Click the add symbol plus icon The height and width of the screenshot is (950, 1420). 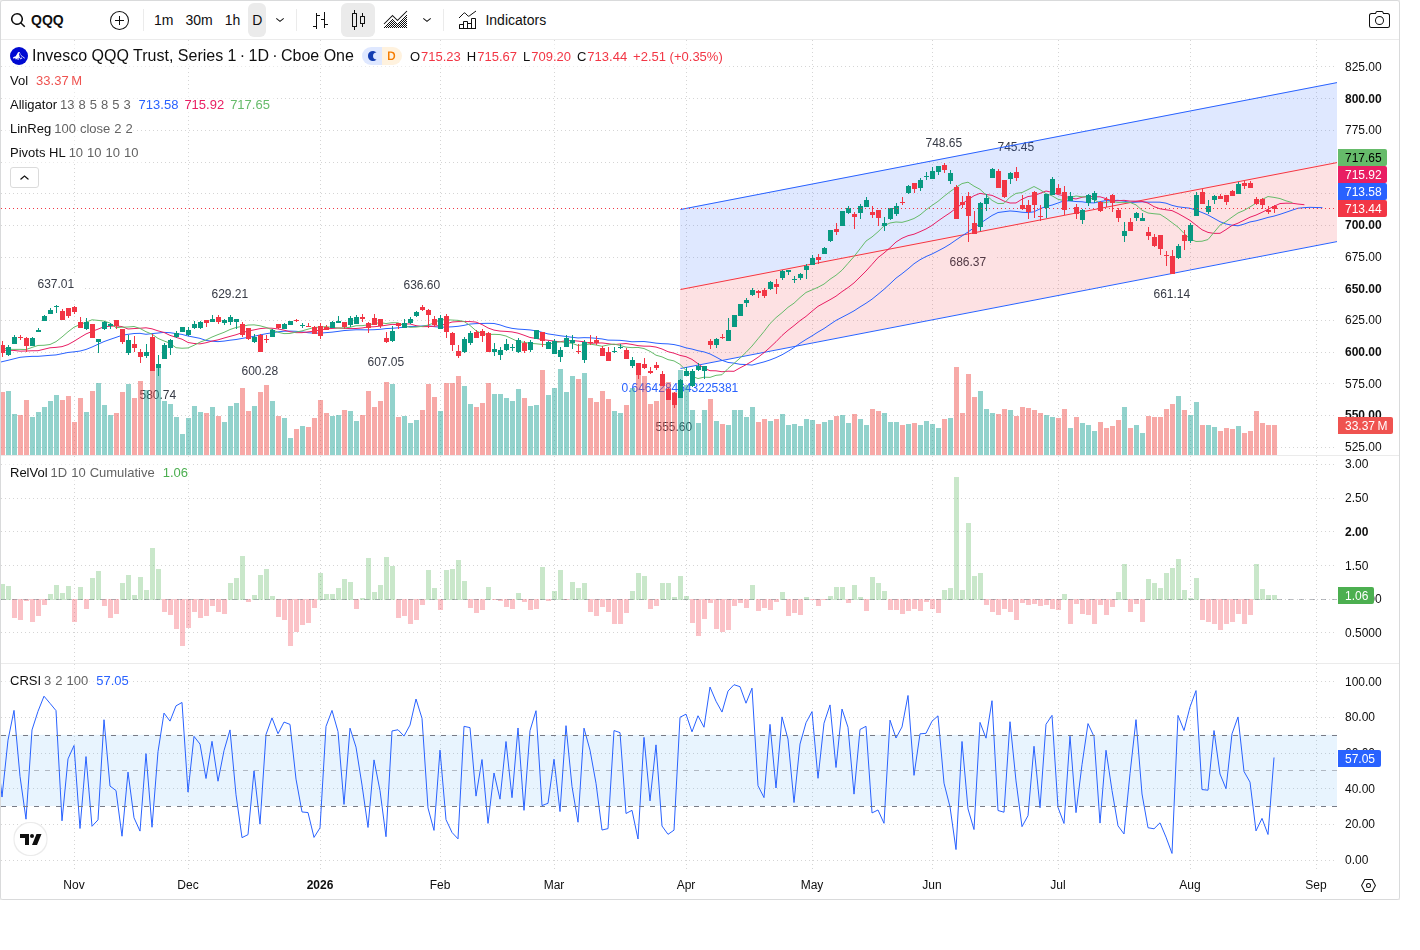pos(119,20)
